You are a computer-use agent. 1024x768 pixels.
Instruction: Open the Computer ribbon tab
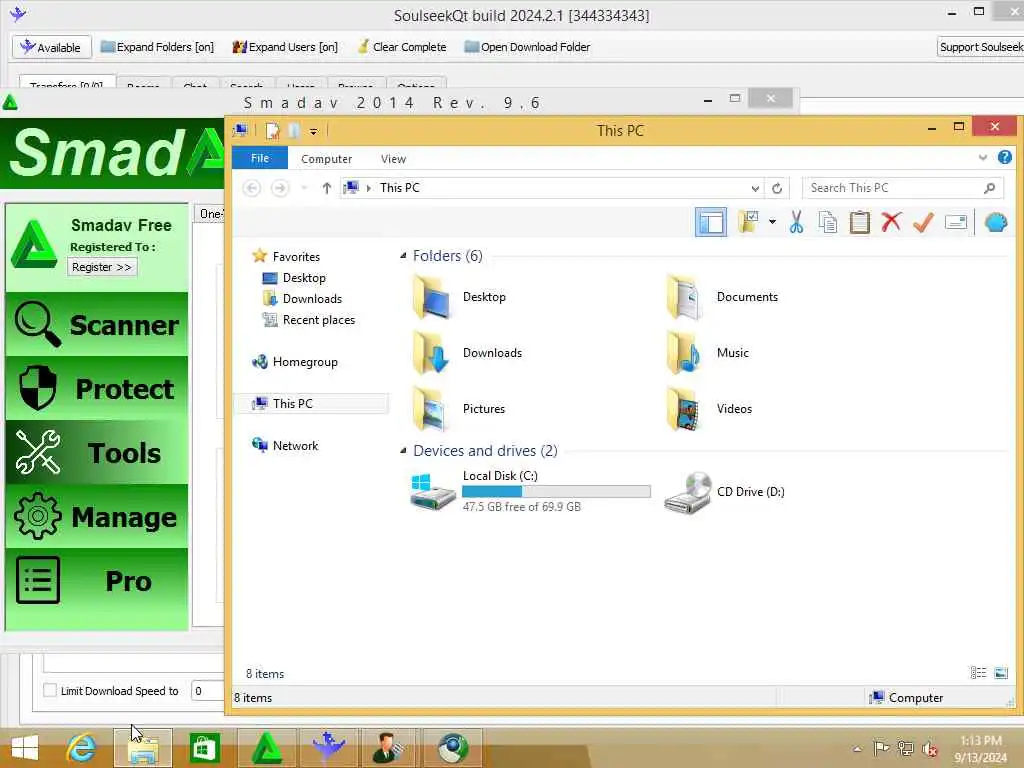pyautogui.click(x=327, y=159)
